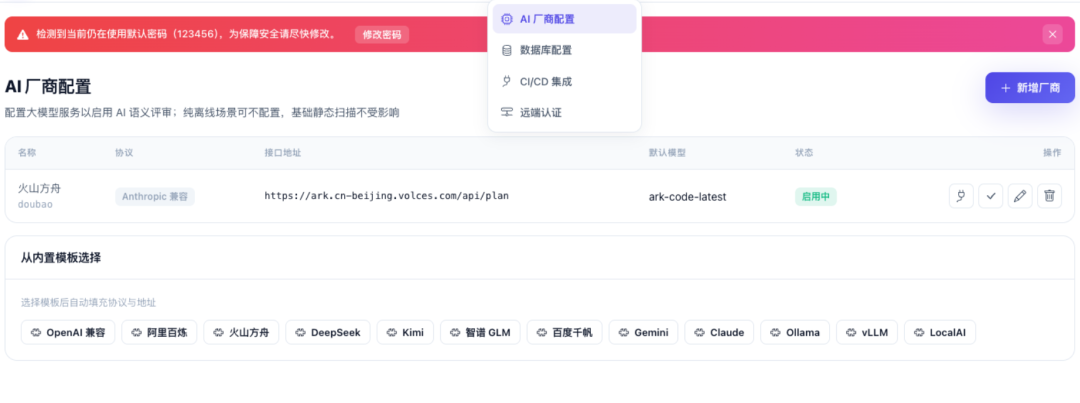The width and height of the screenshot is (1080, 403).
Task: Select the DeepSeek template
Action: (328, 333)
